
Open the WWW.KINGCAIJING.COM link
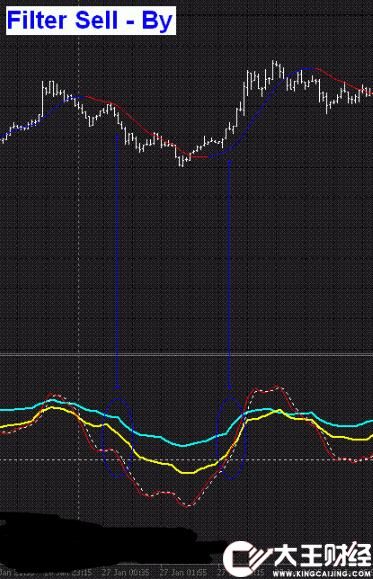pos(322,574)
